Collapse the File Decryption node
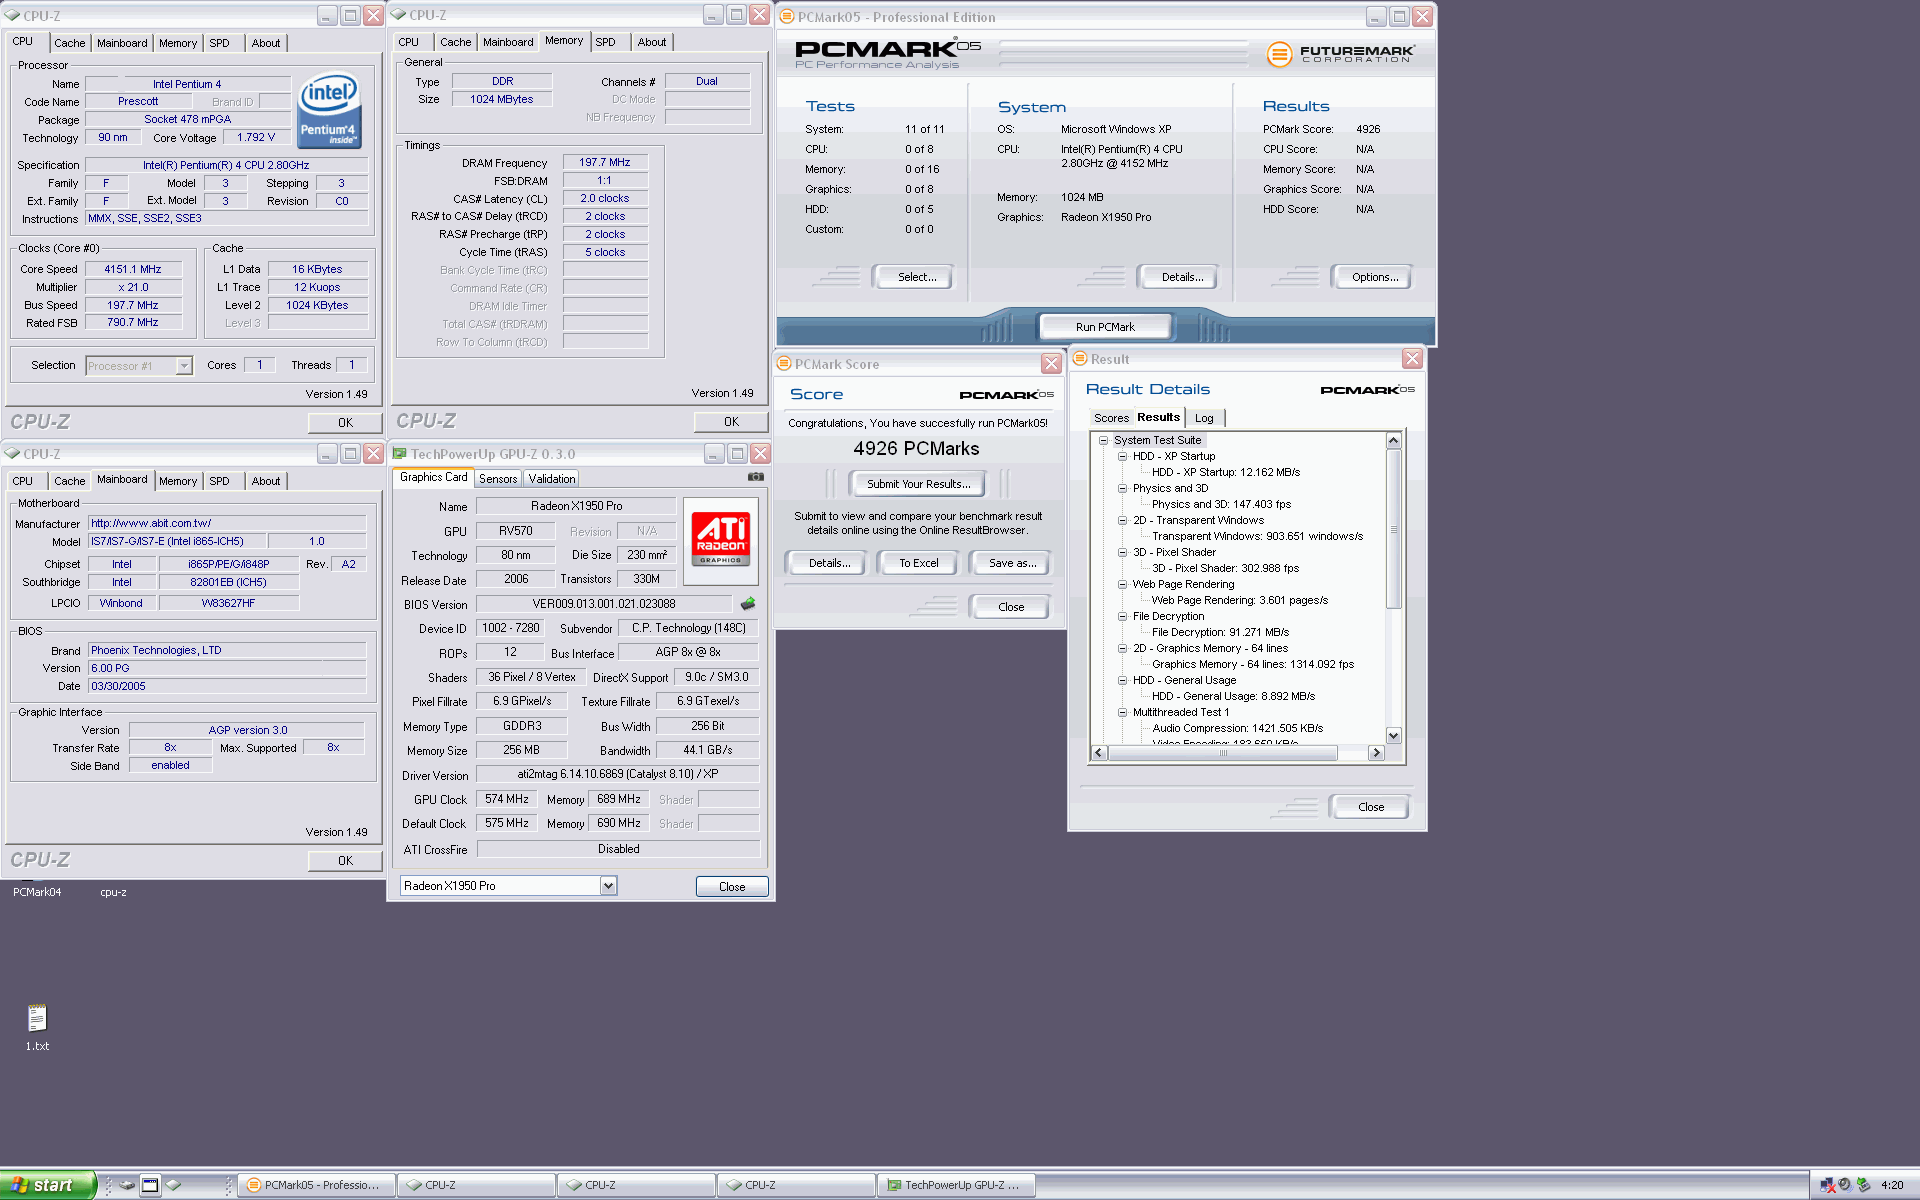 click(1122, 616)
